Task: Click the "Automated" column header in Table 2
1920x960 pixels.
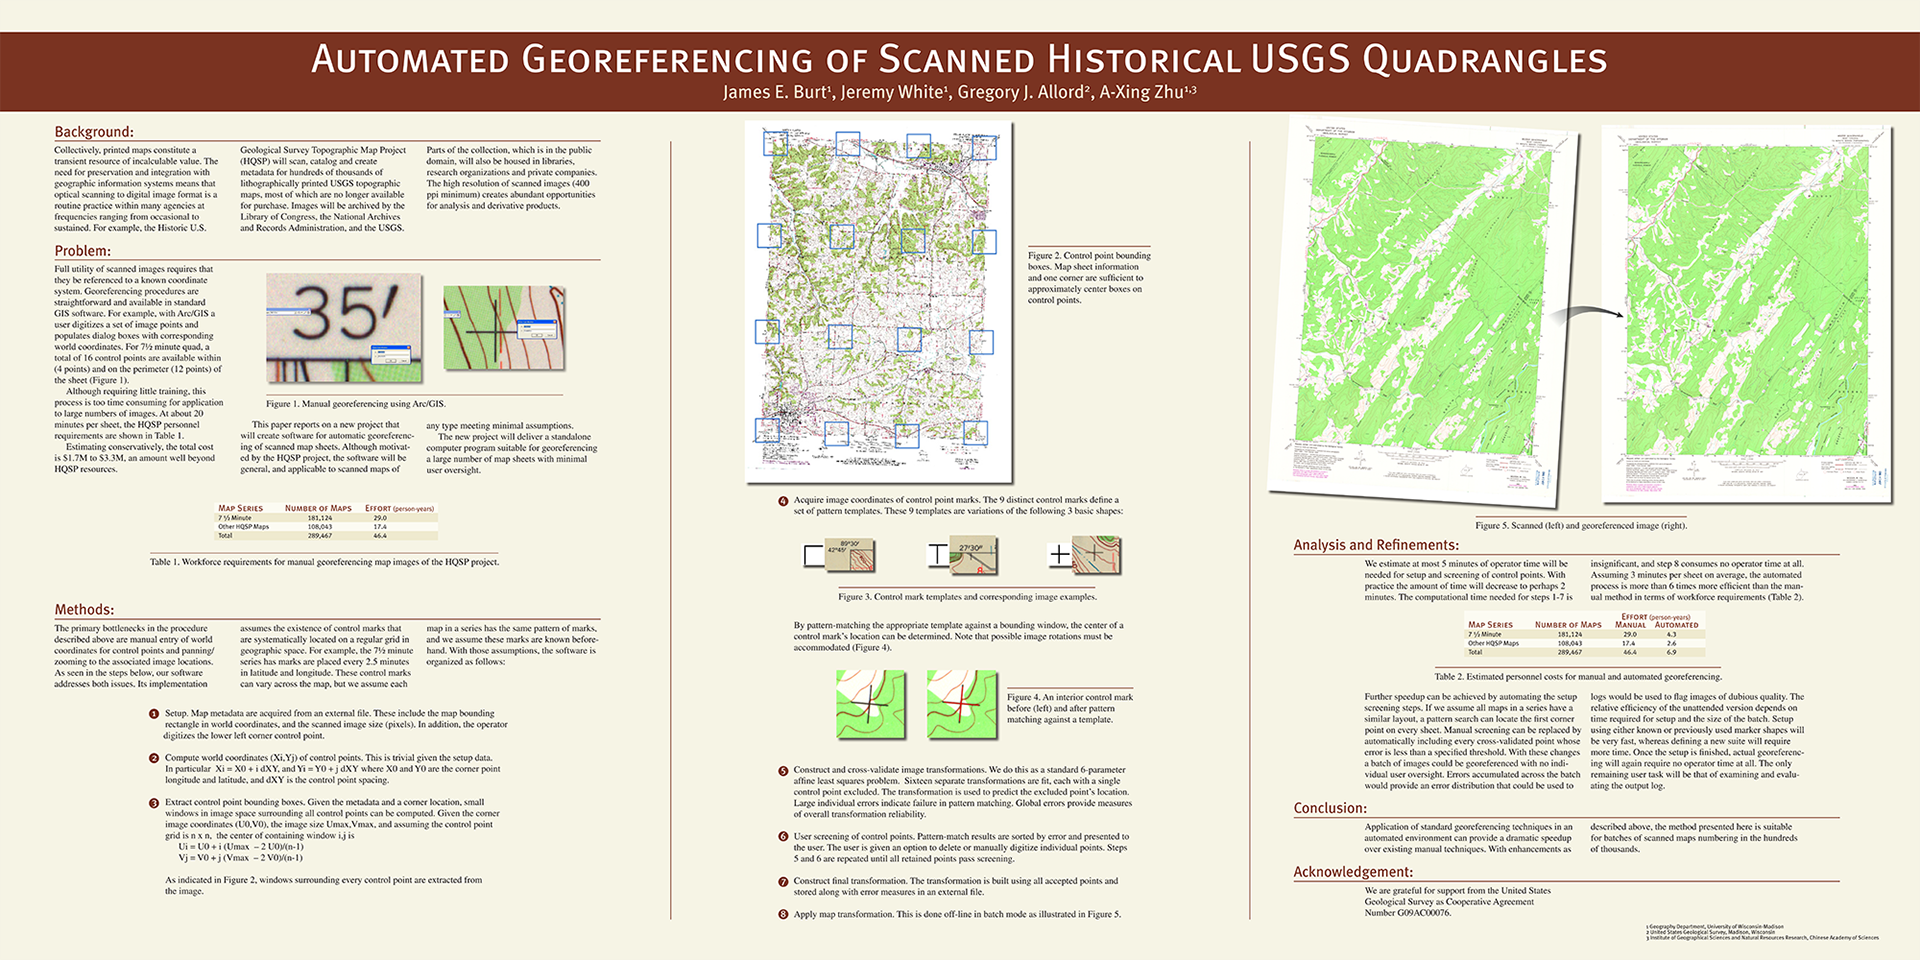Action: click(x=1676, y=625)
